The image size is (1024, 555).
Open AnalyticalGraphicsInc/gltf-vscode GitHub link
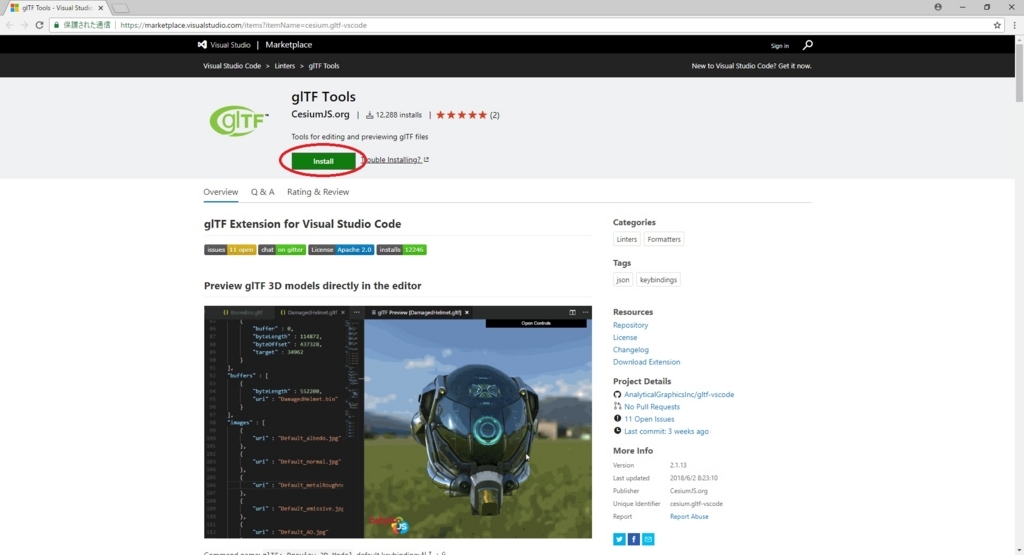(679, 394)
